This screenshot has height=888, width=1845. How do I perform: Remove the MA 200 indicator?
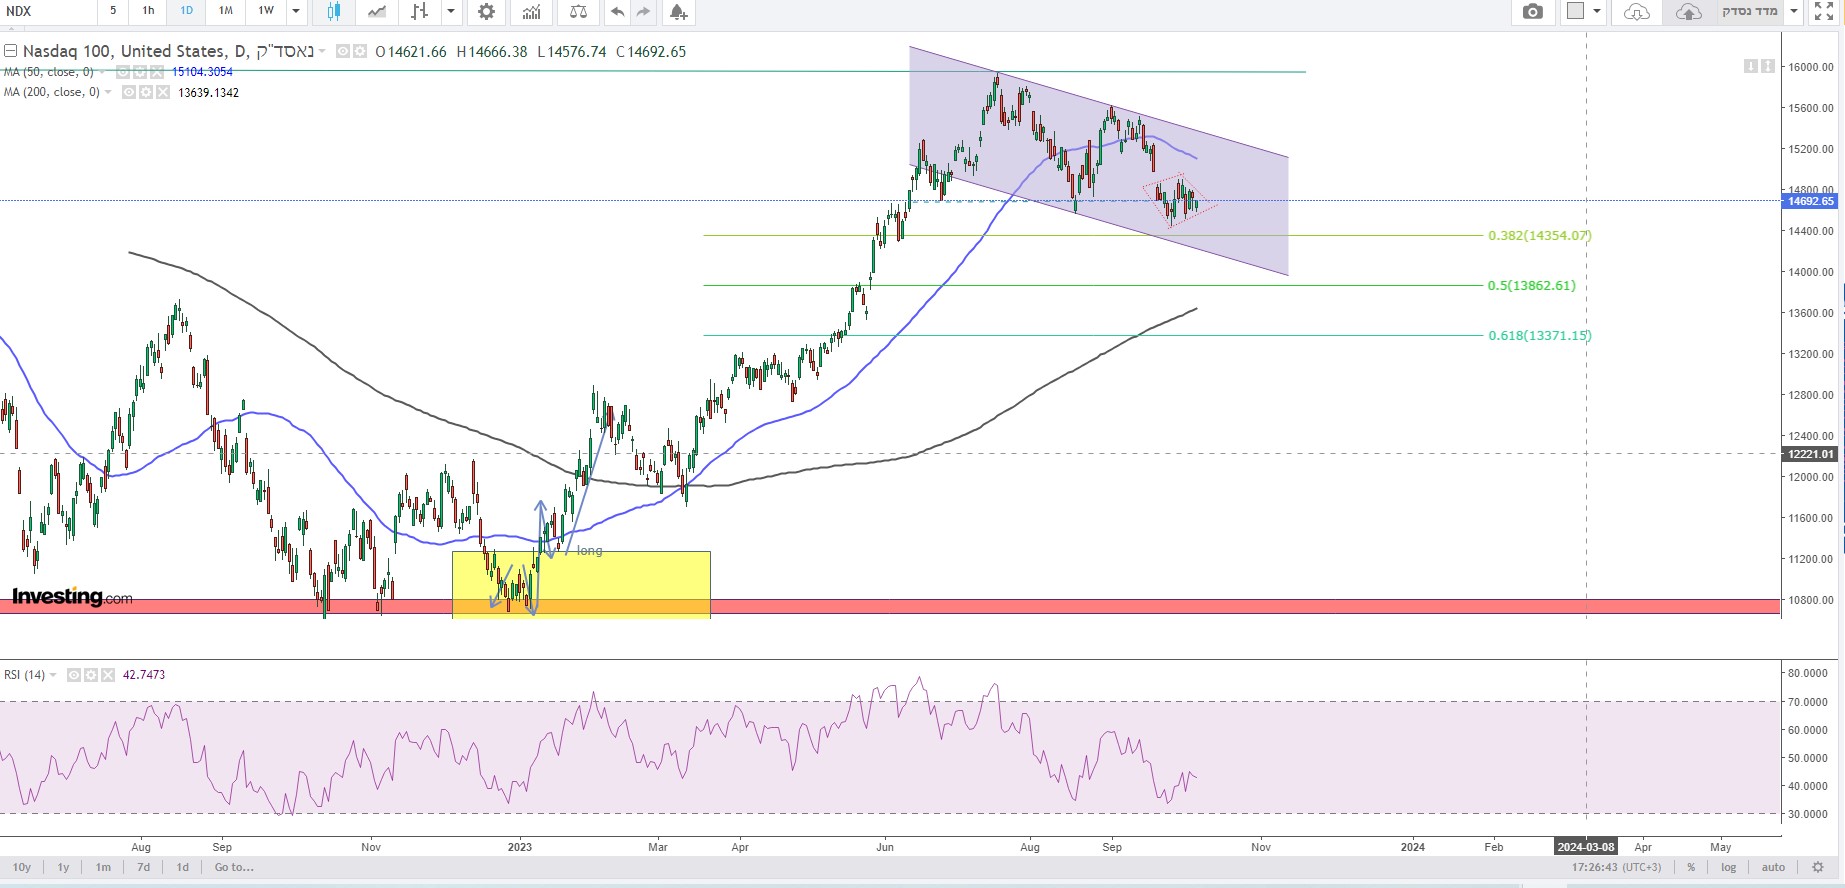(x=162, y=92)
